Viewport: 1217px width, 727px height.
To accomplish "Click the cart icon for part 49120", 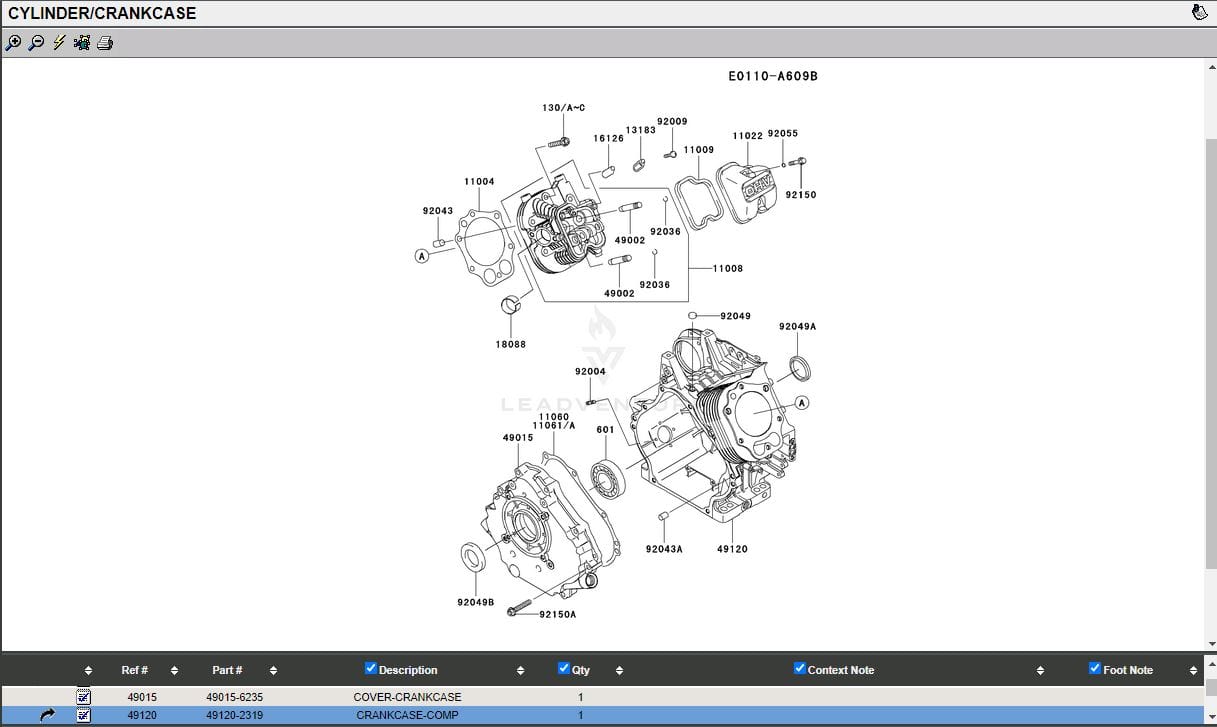I will [x=84, y=715].
